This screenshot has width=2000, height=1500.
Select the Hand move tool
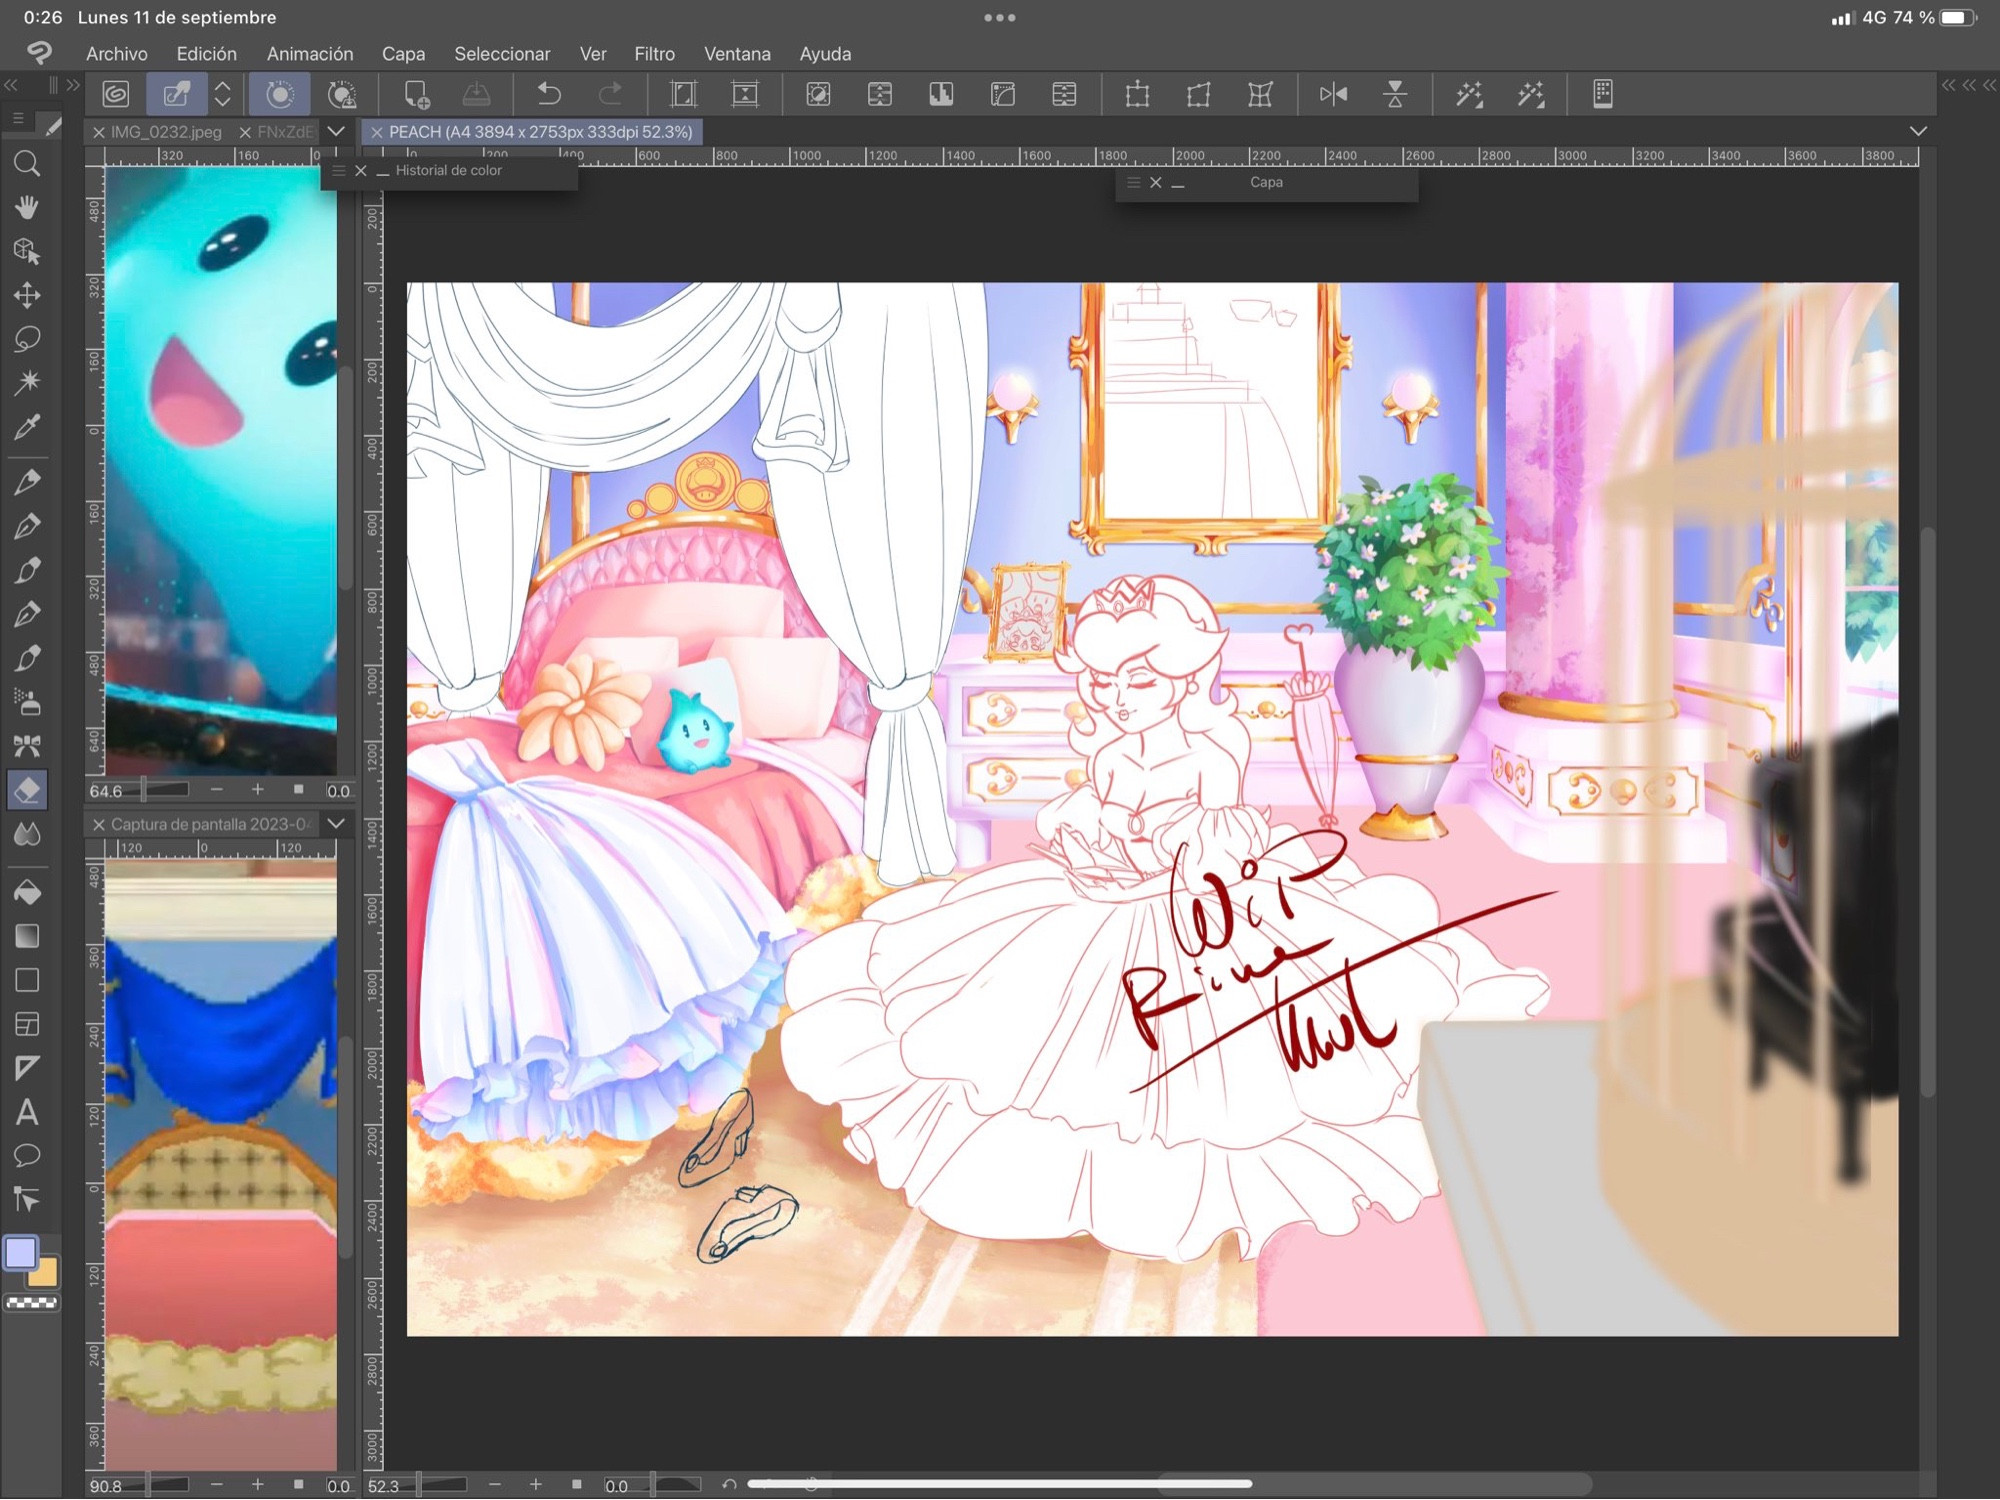(27, 207)
